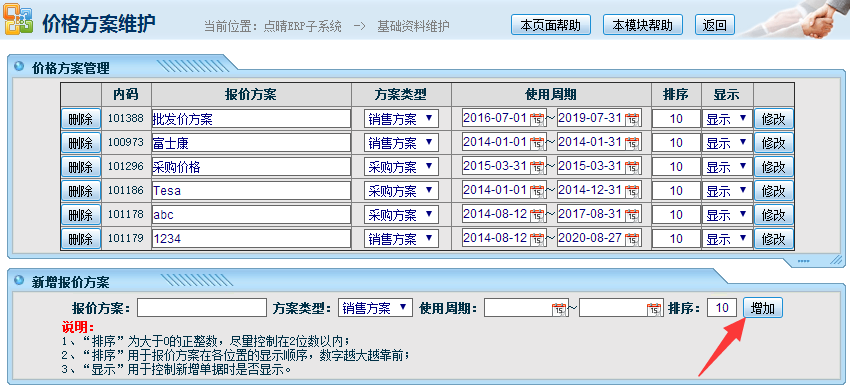Open 本模块帮助 help

pyautogui.click(x=643, y=25)
